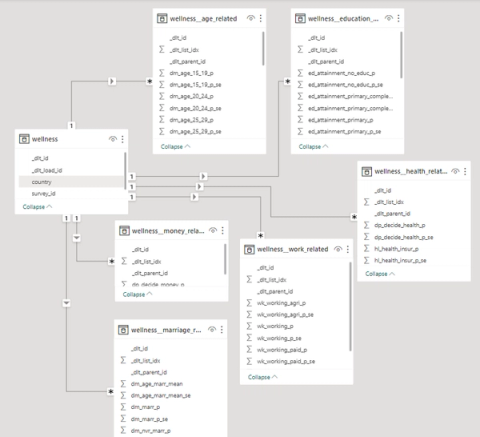Select the relationship arrow toward wellness__education
This screenshot has height=437, width=480.
click(x=203, y=176)
